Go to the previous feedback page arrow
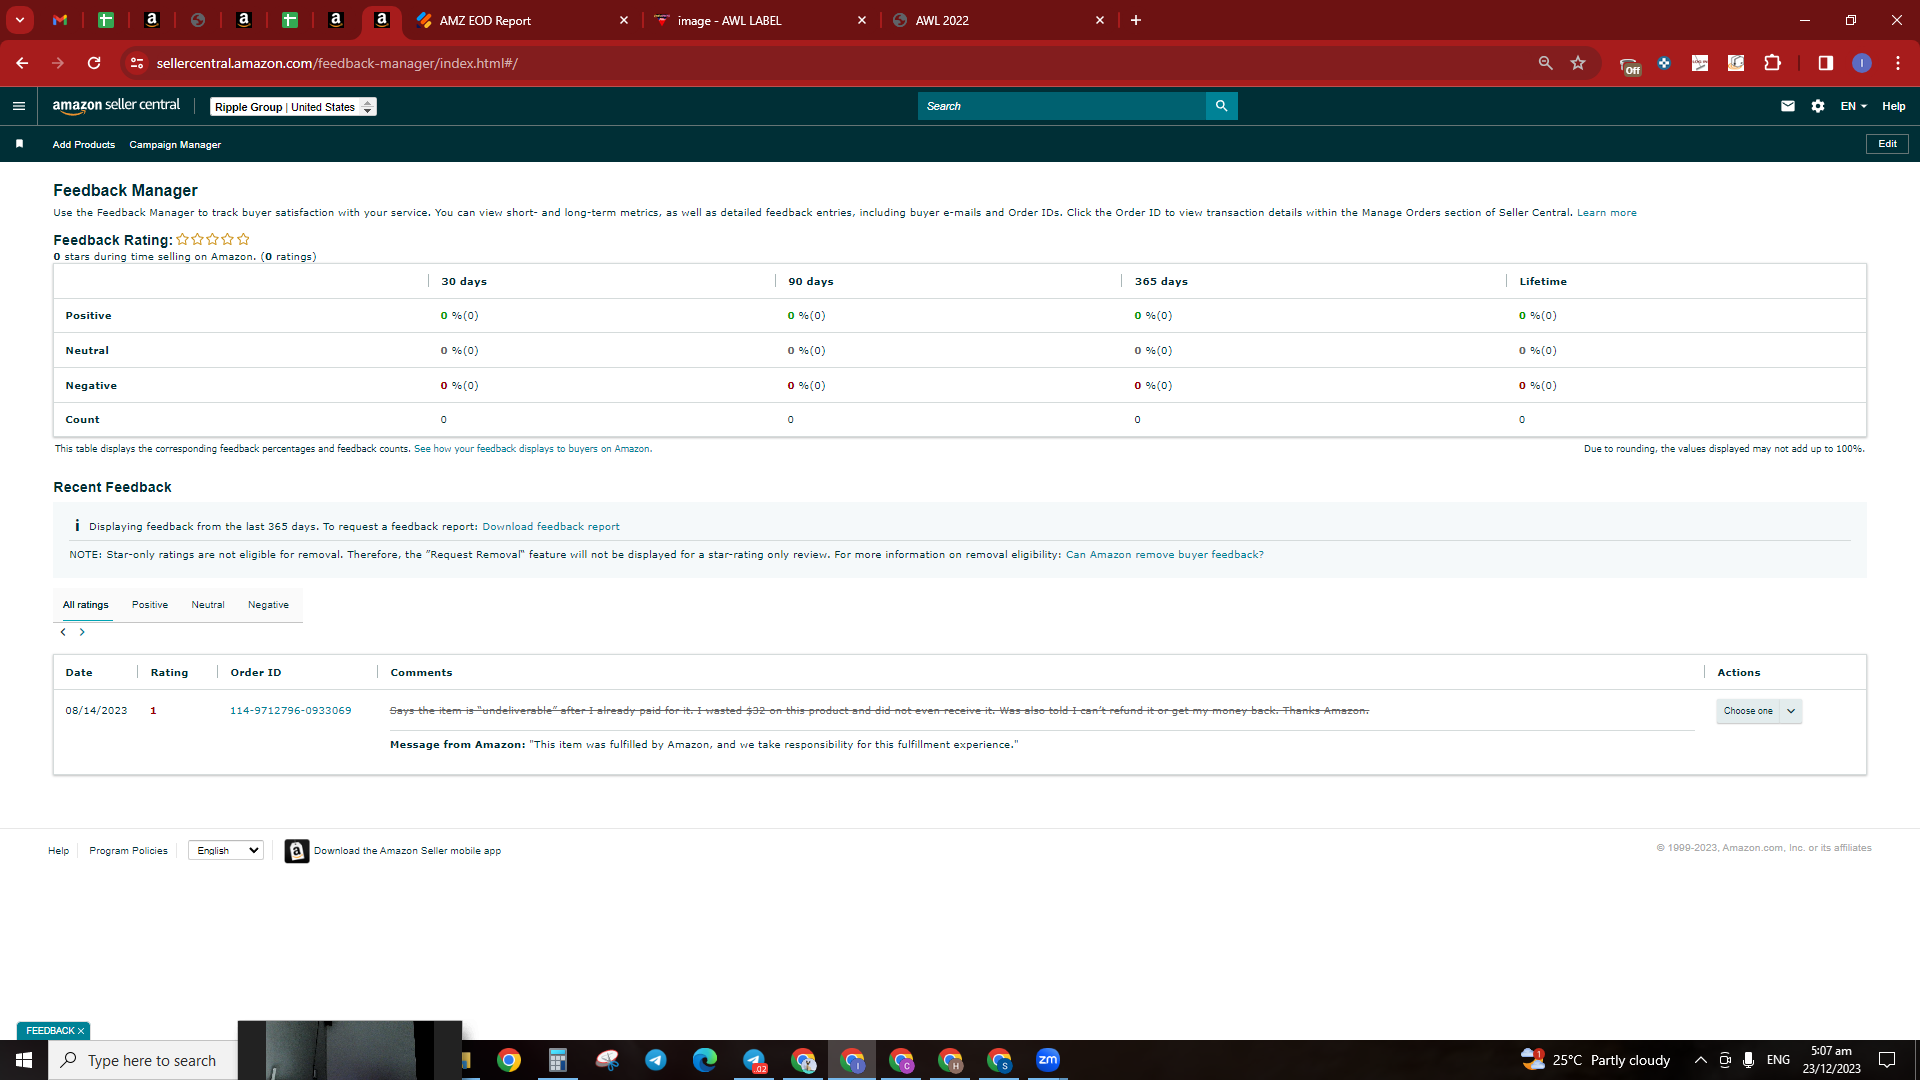The width and height of the screenshot is (1920, 1080). point(63,632)
